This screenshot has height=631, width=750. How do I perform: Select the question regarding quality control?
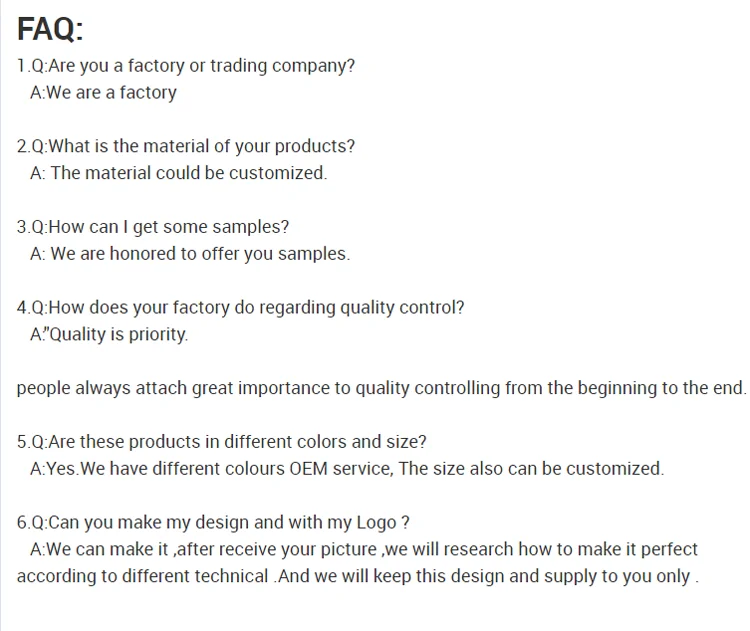[x=241, y=308]
